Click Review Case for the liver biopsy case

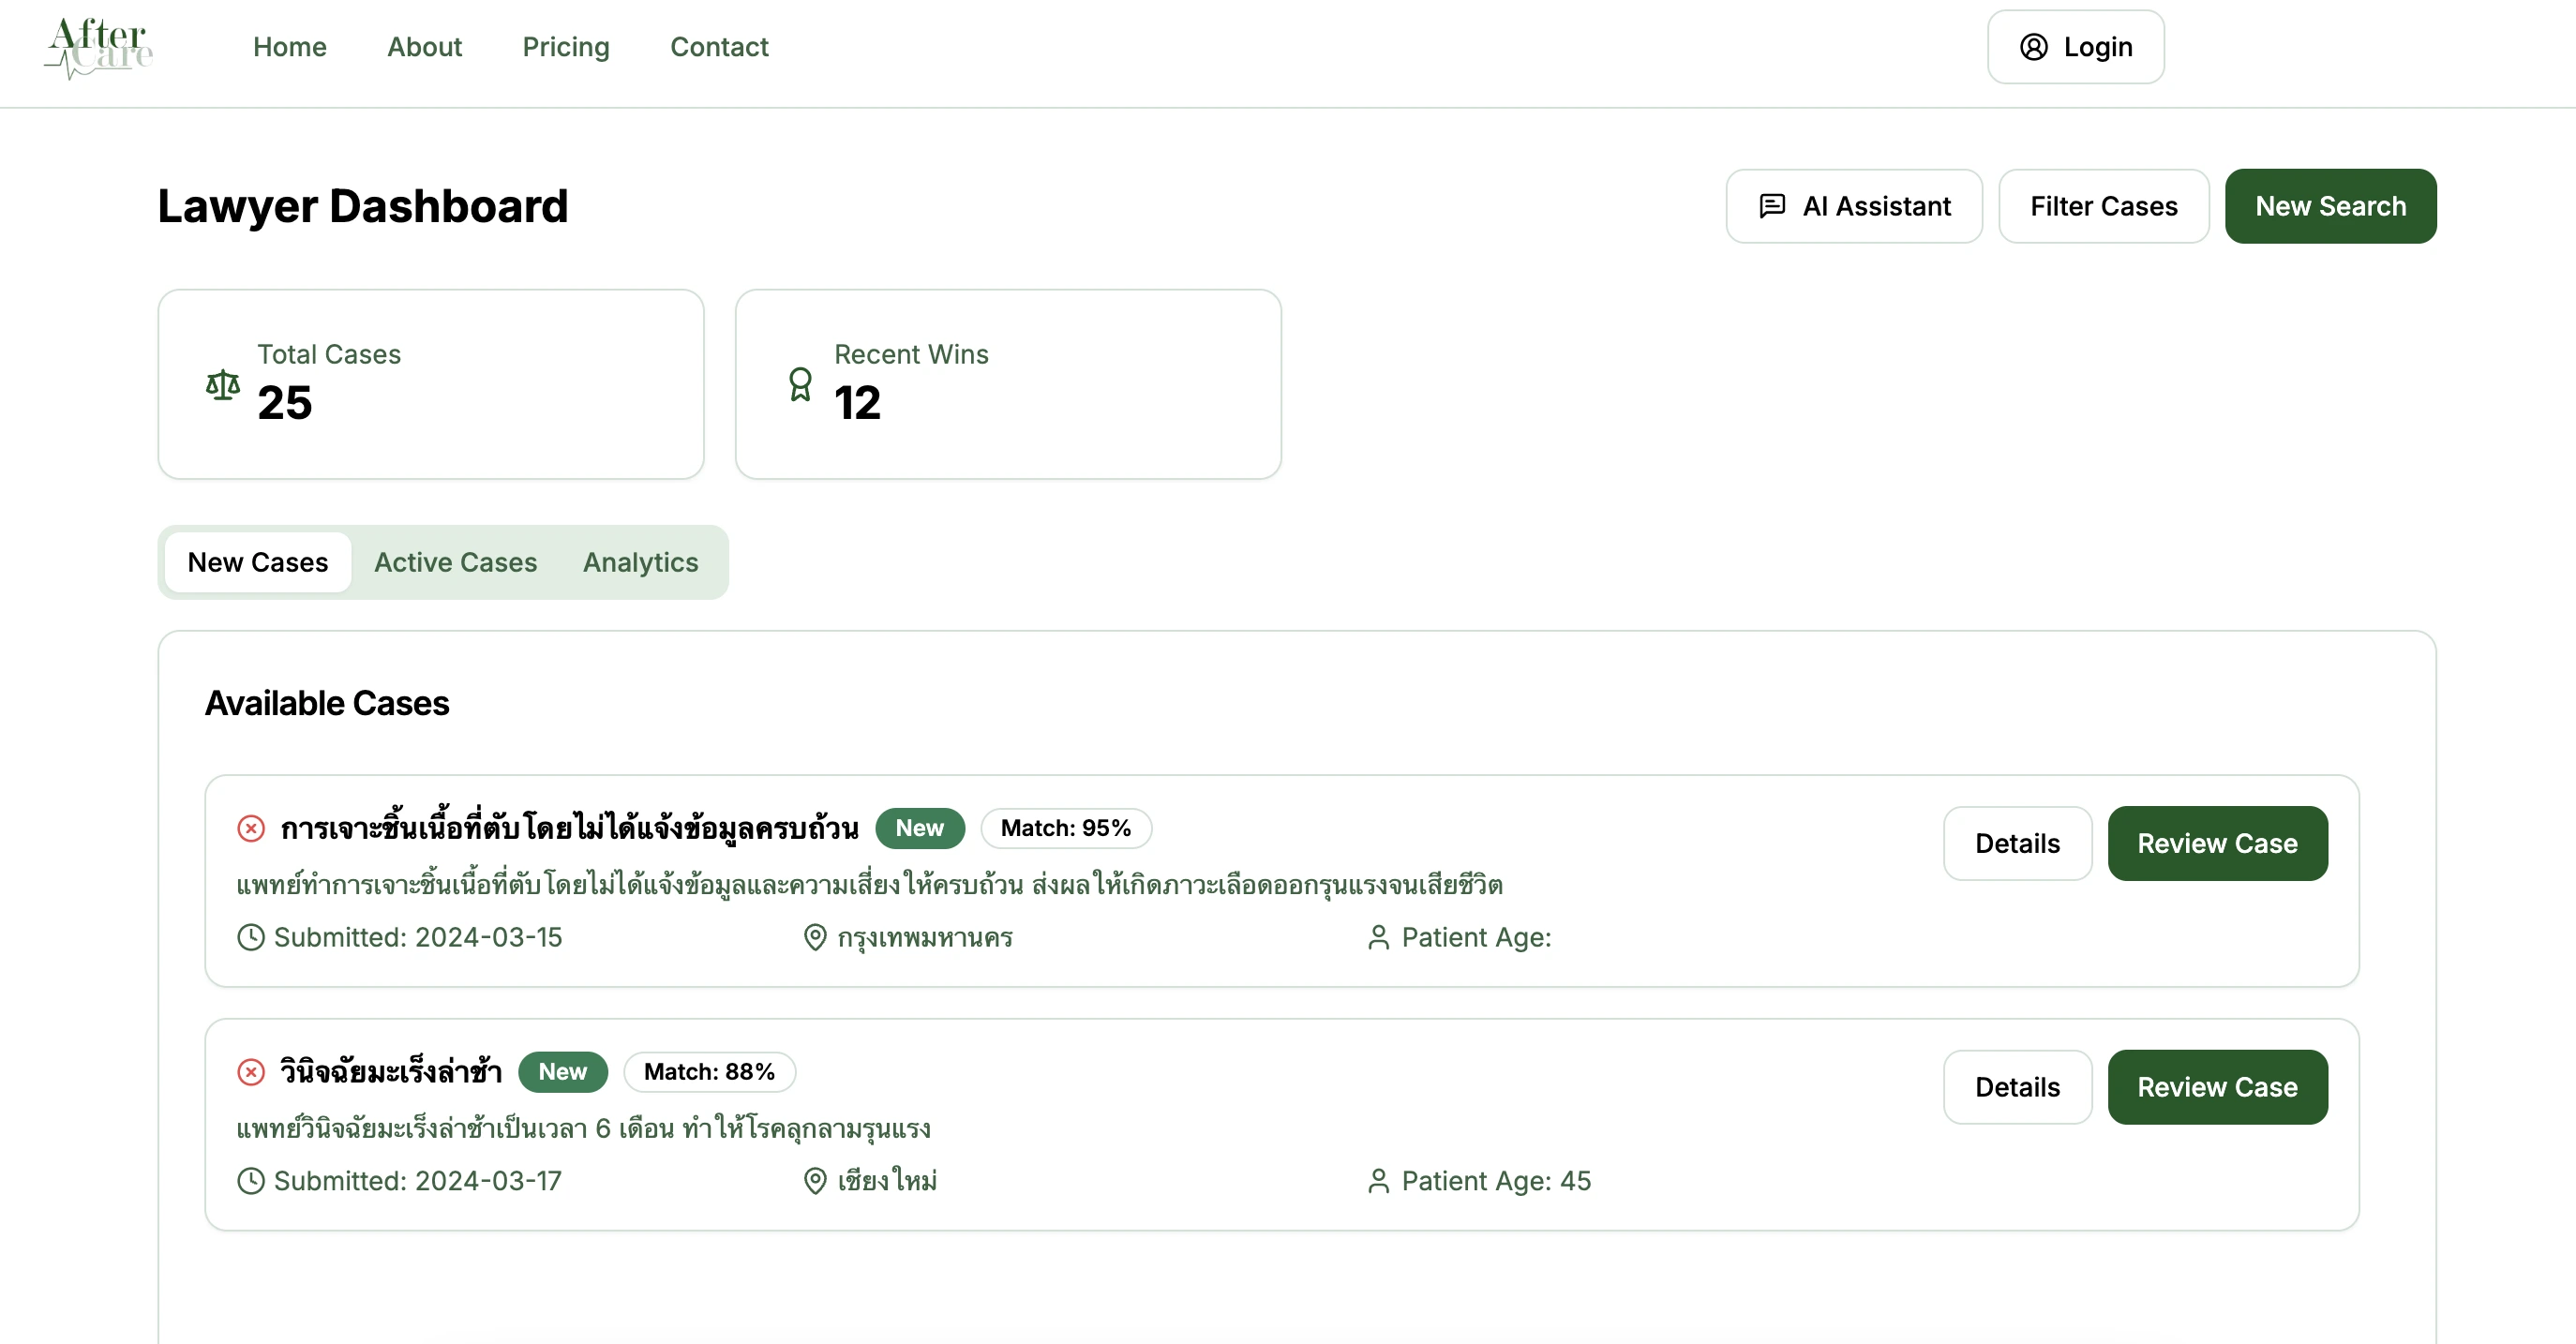pos(2218,843)
